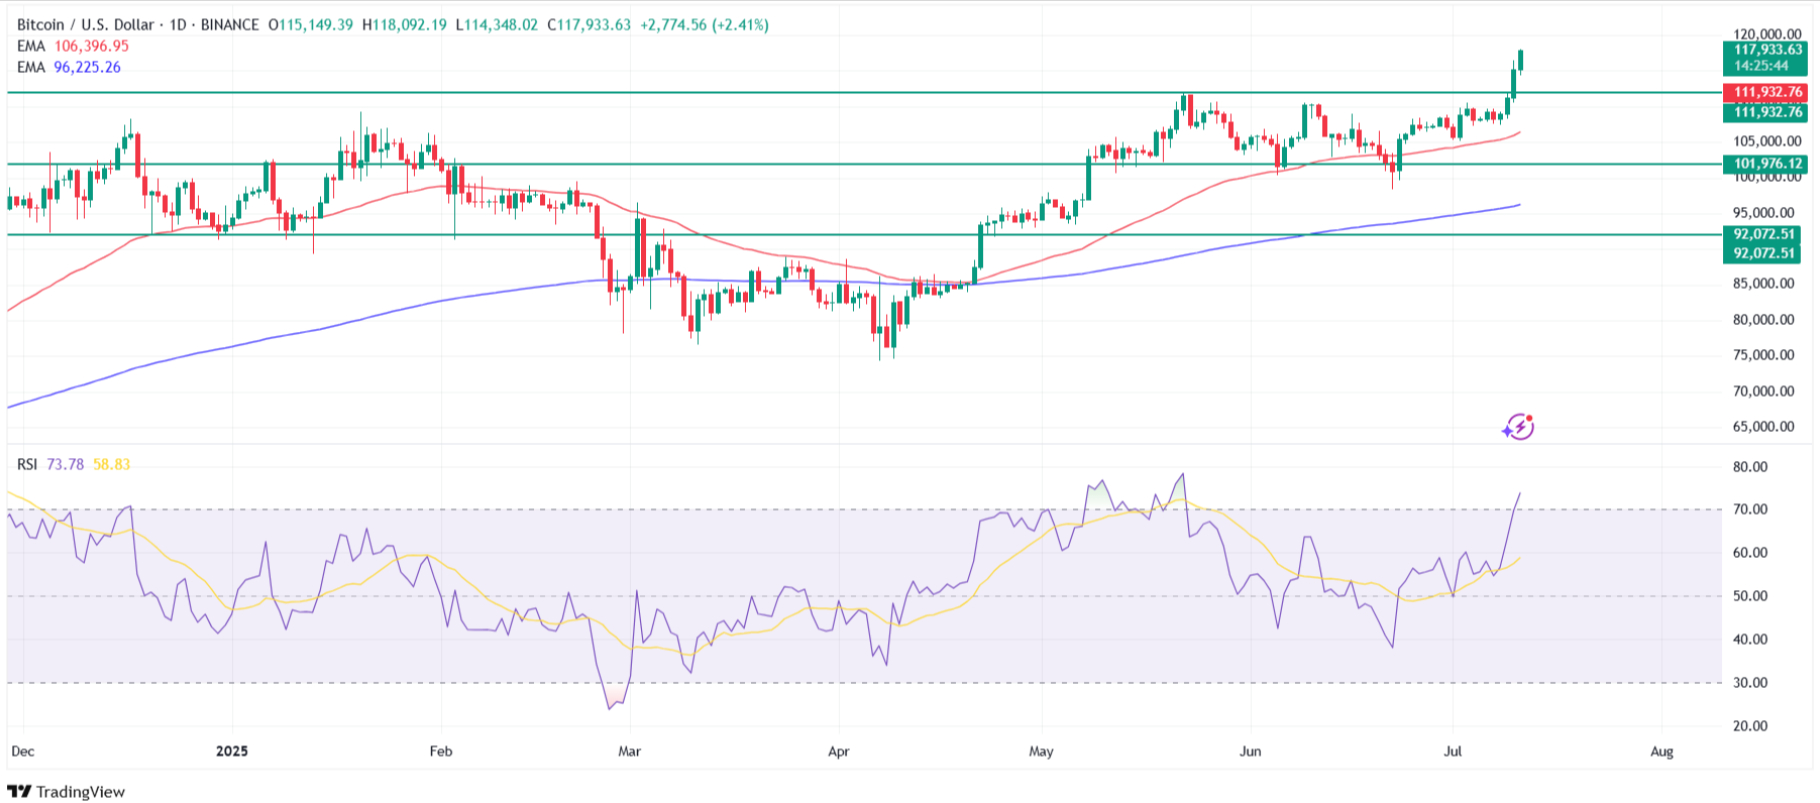1820x803 pixels.
Task: Click the current price label 117,933.63
Action: point(1768,49)
